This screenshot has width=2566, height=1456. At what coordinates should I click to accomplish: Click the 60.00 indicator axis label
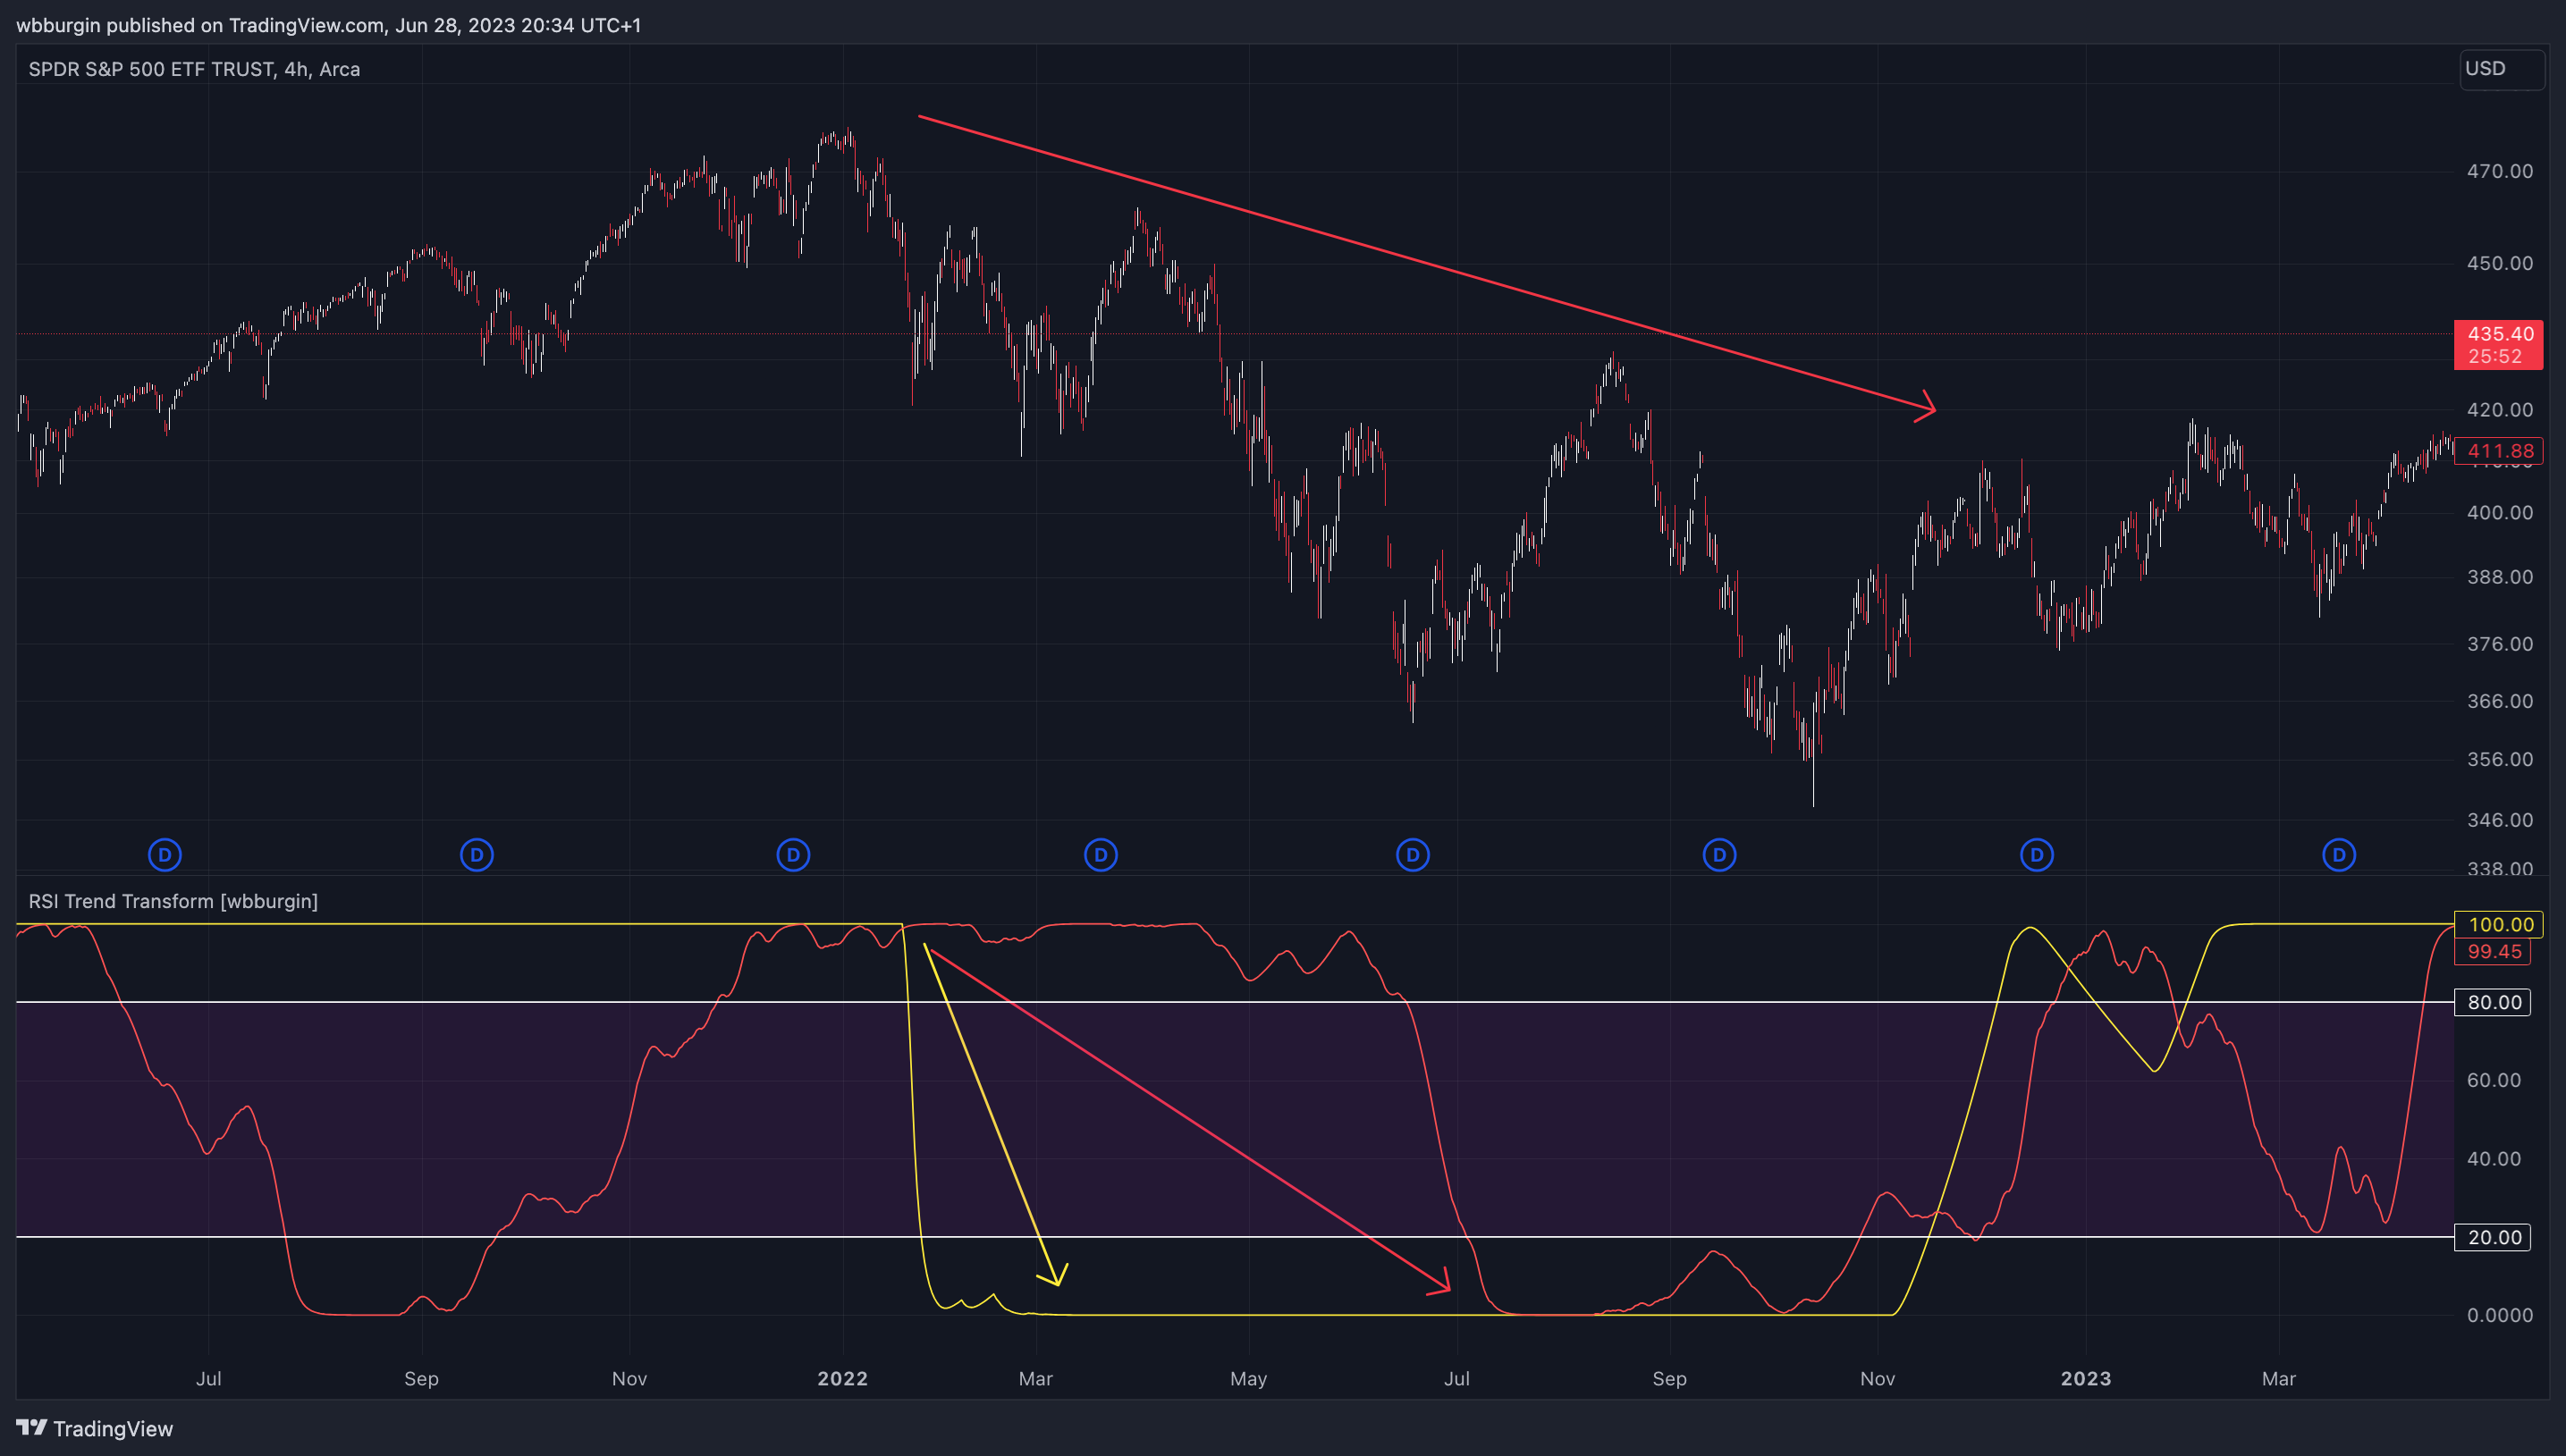click(x=2493, y=1080)
